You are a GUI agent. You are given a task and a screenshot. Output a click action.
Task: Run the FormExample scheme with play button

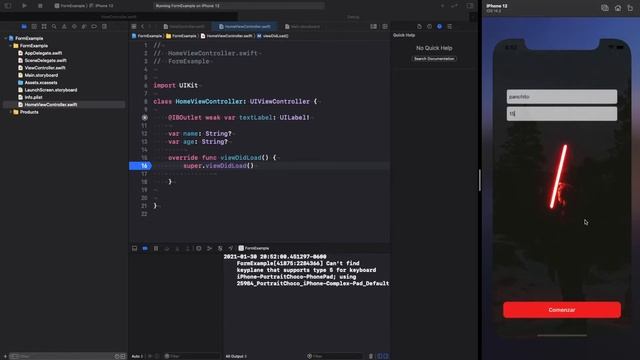(x=24, y=6)
